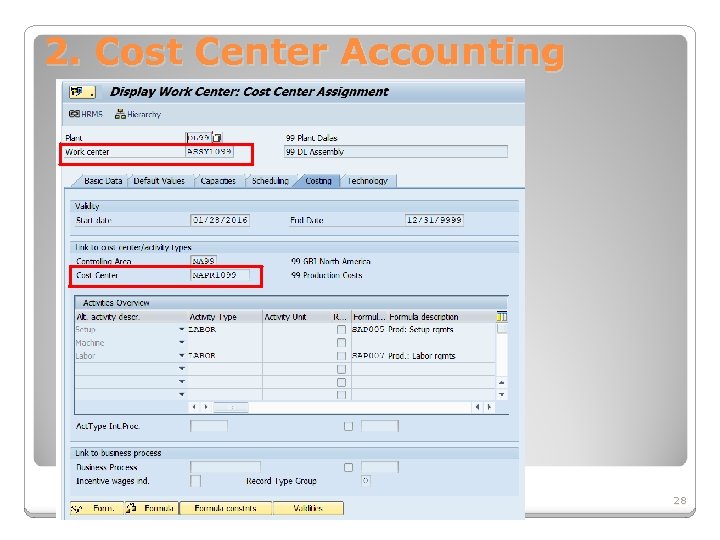
Task: Toggle the Incentive wages ind. checkbox
Action: pos(196,481)
